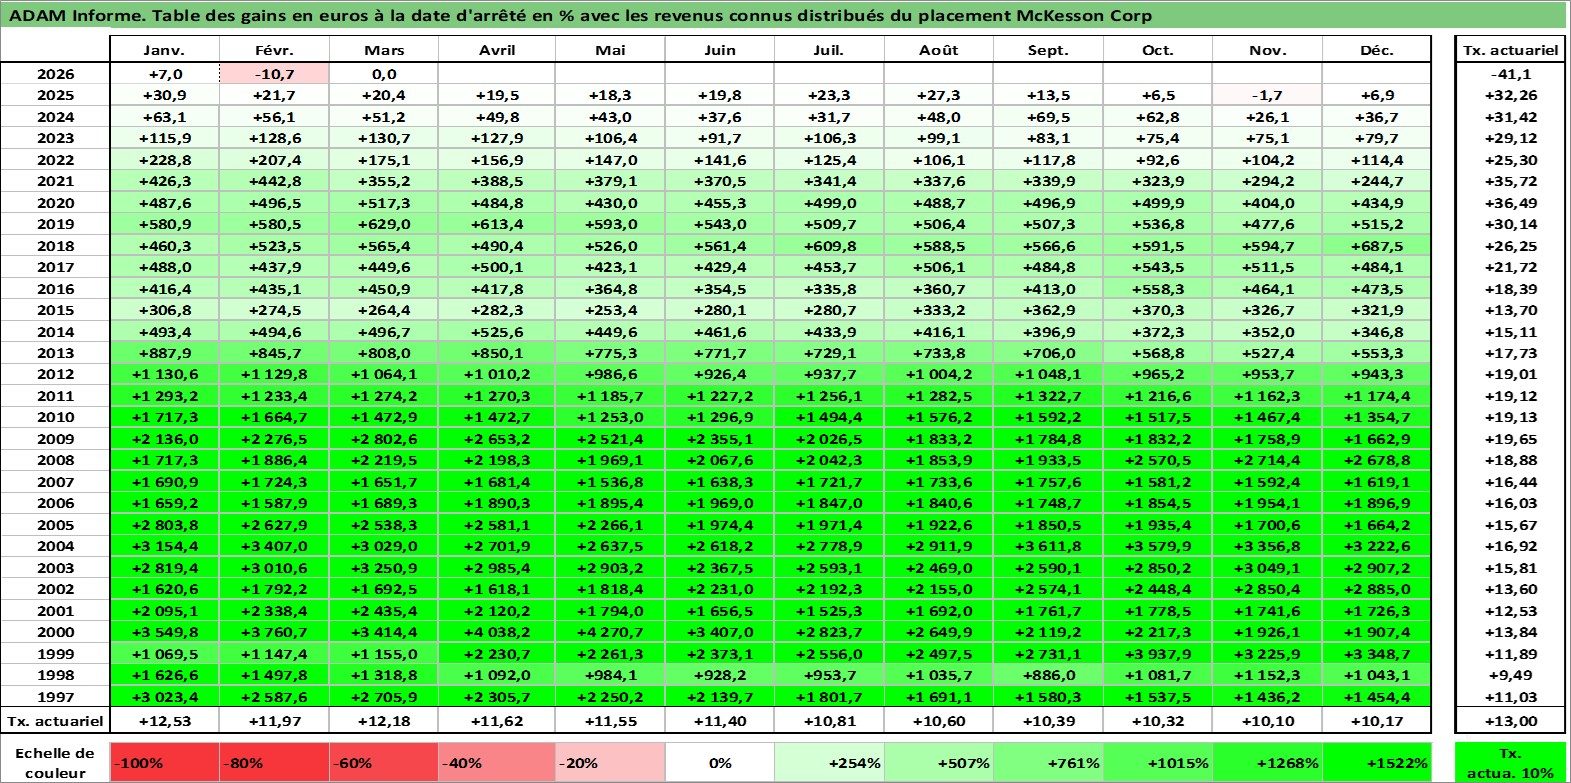This screenshot has width=1571, height=783.
Task: Select the -40% color scale box
Action: 497,762
